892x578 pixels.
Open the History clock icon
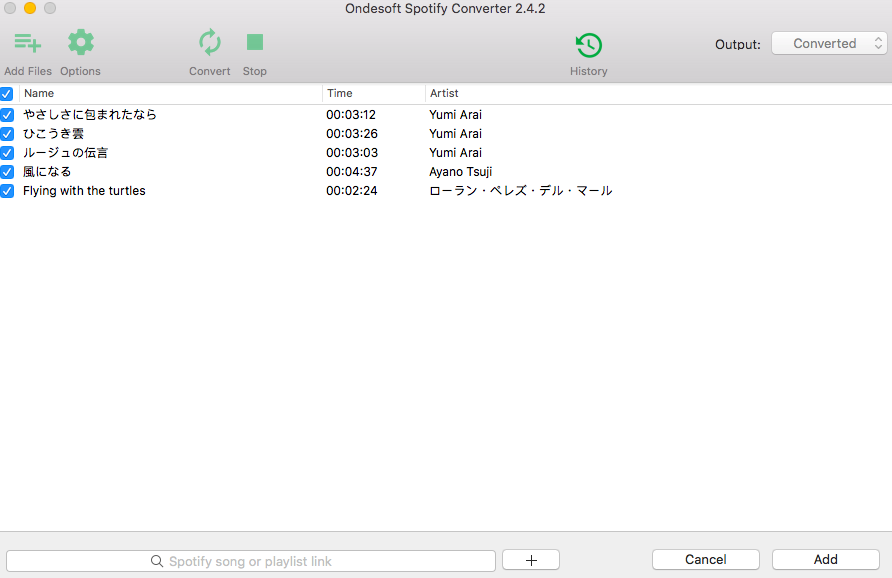tap(589, 45)
